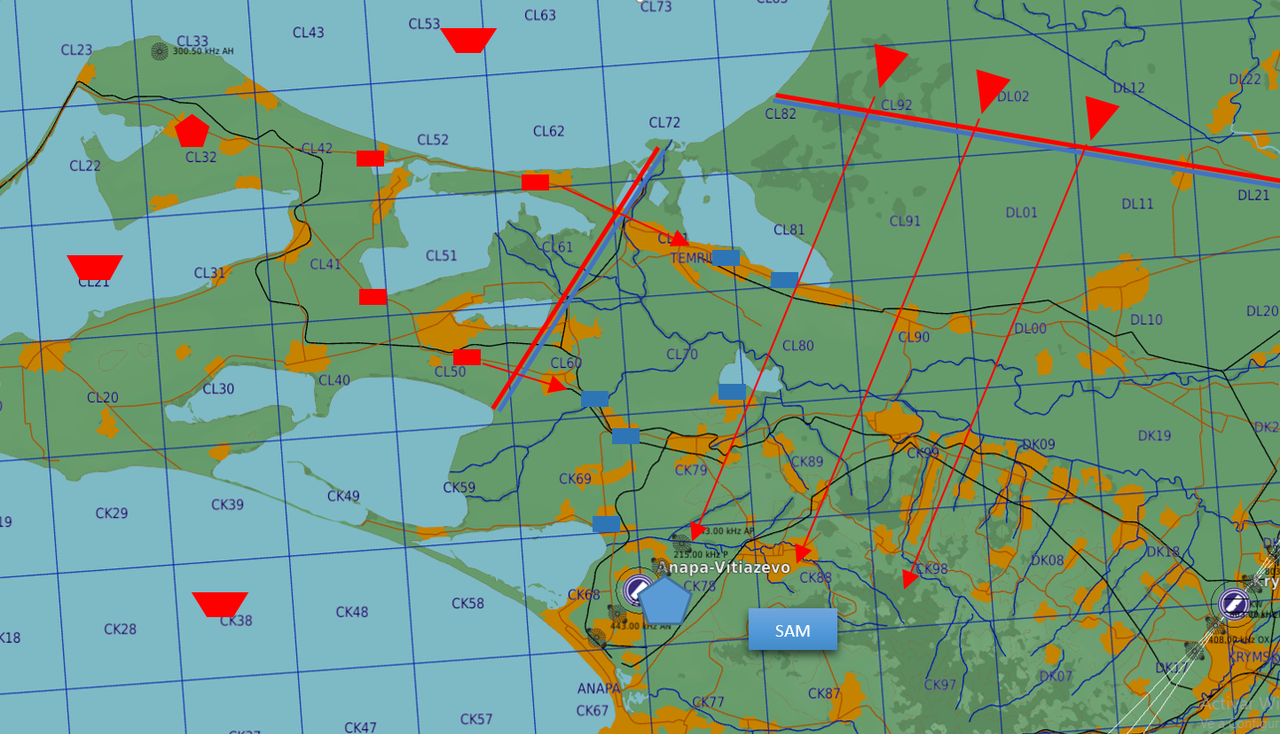This screenshot has height=734, width=1280.
Task: Click the red rectangle unit beside CL42
Action: 370,158
